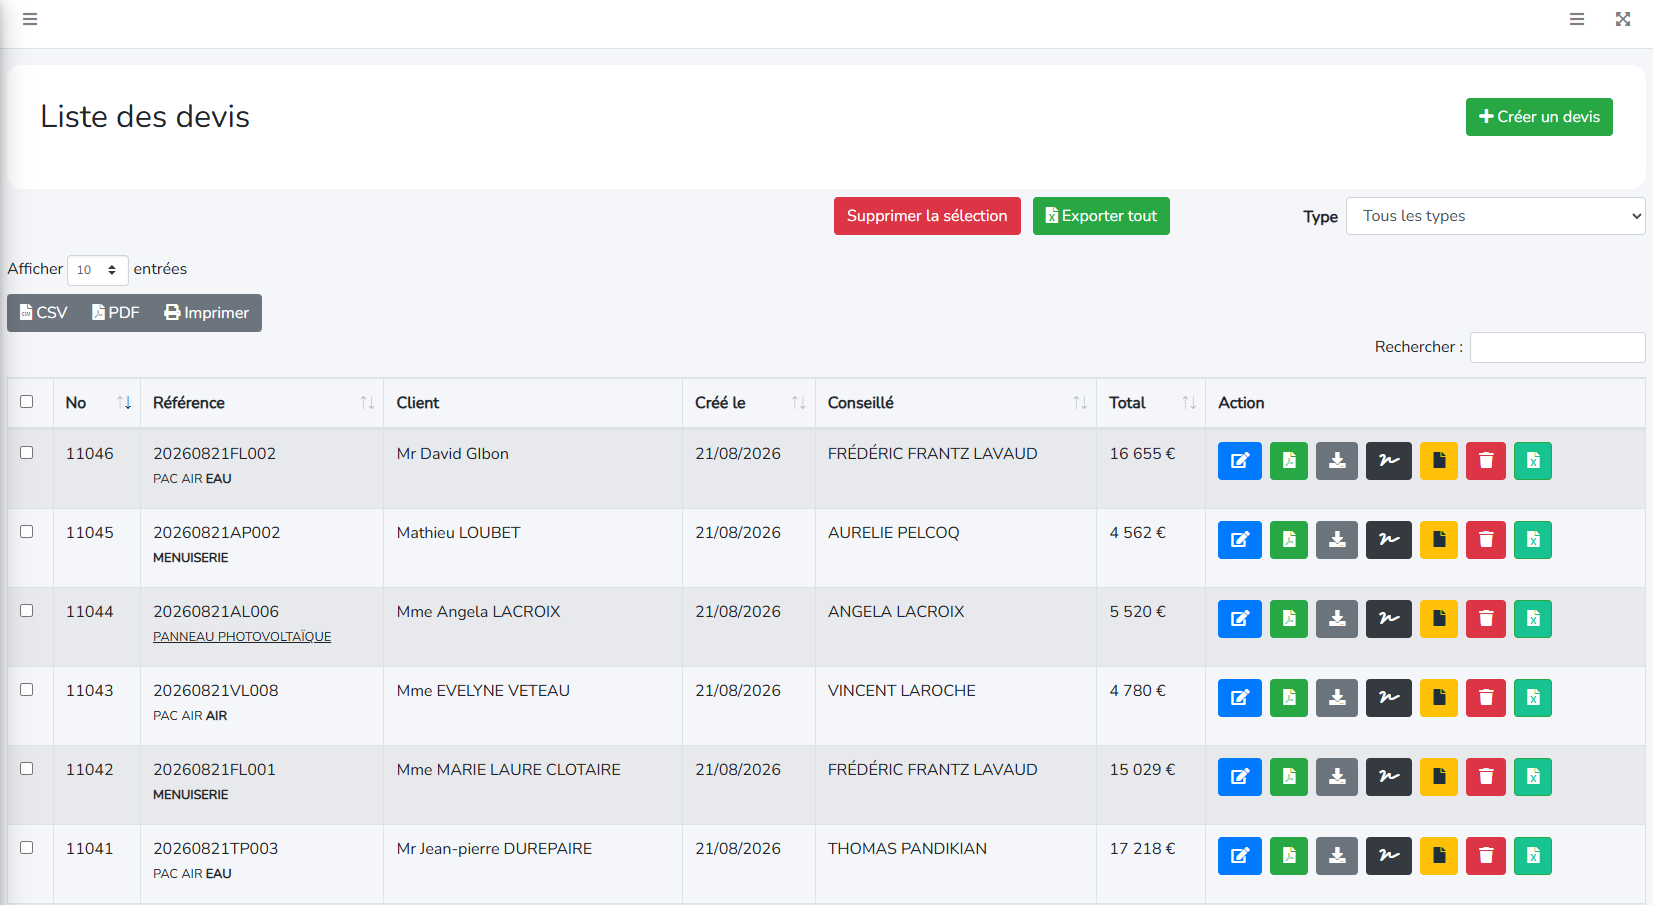Viewport: 1653px width, 905px height.
Task: Export quote 11044 to Excel
Action: pos(1533,619)
